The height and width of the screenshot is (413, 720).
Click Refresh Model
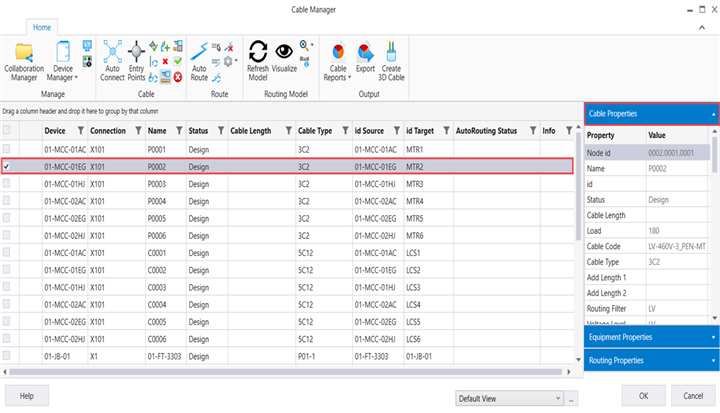[x=258, y=61]
